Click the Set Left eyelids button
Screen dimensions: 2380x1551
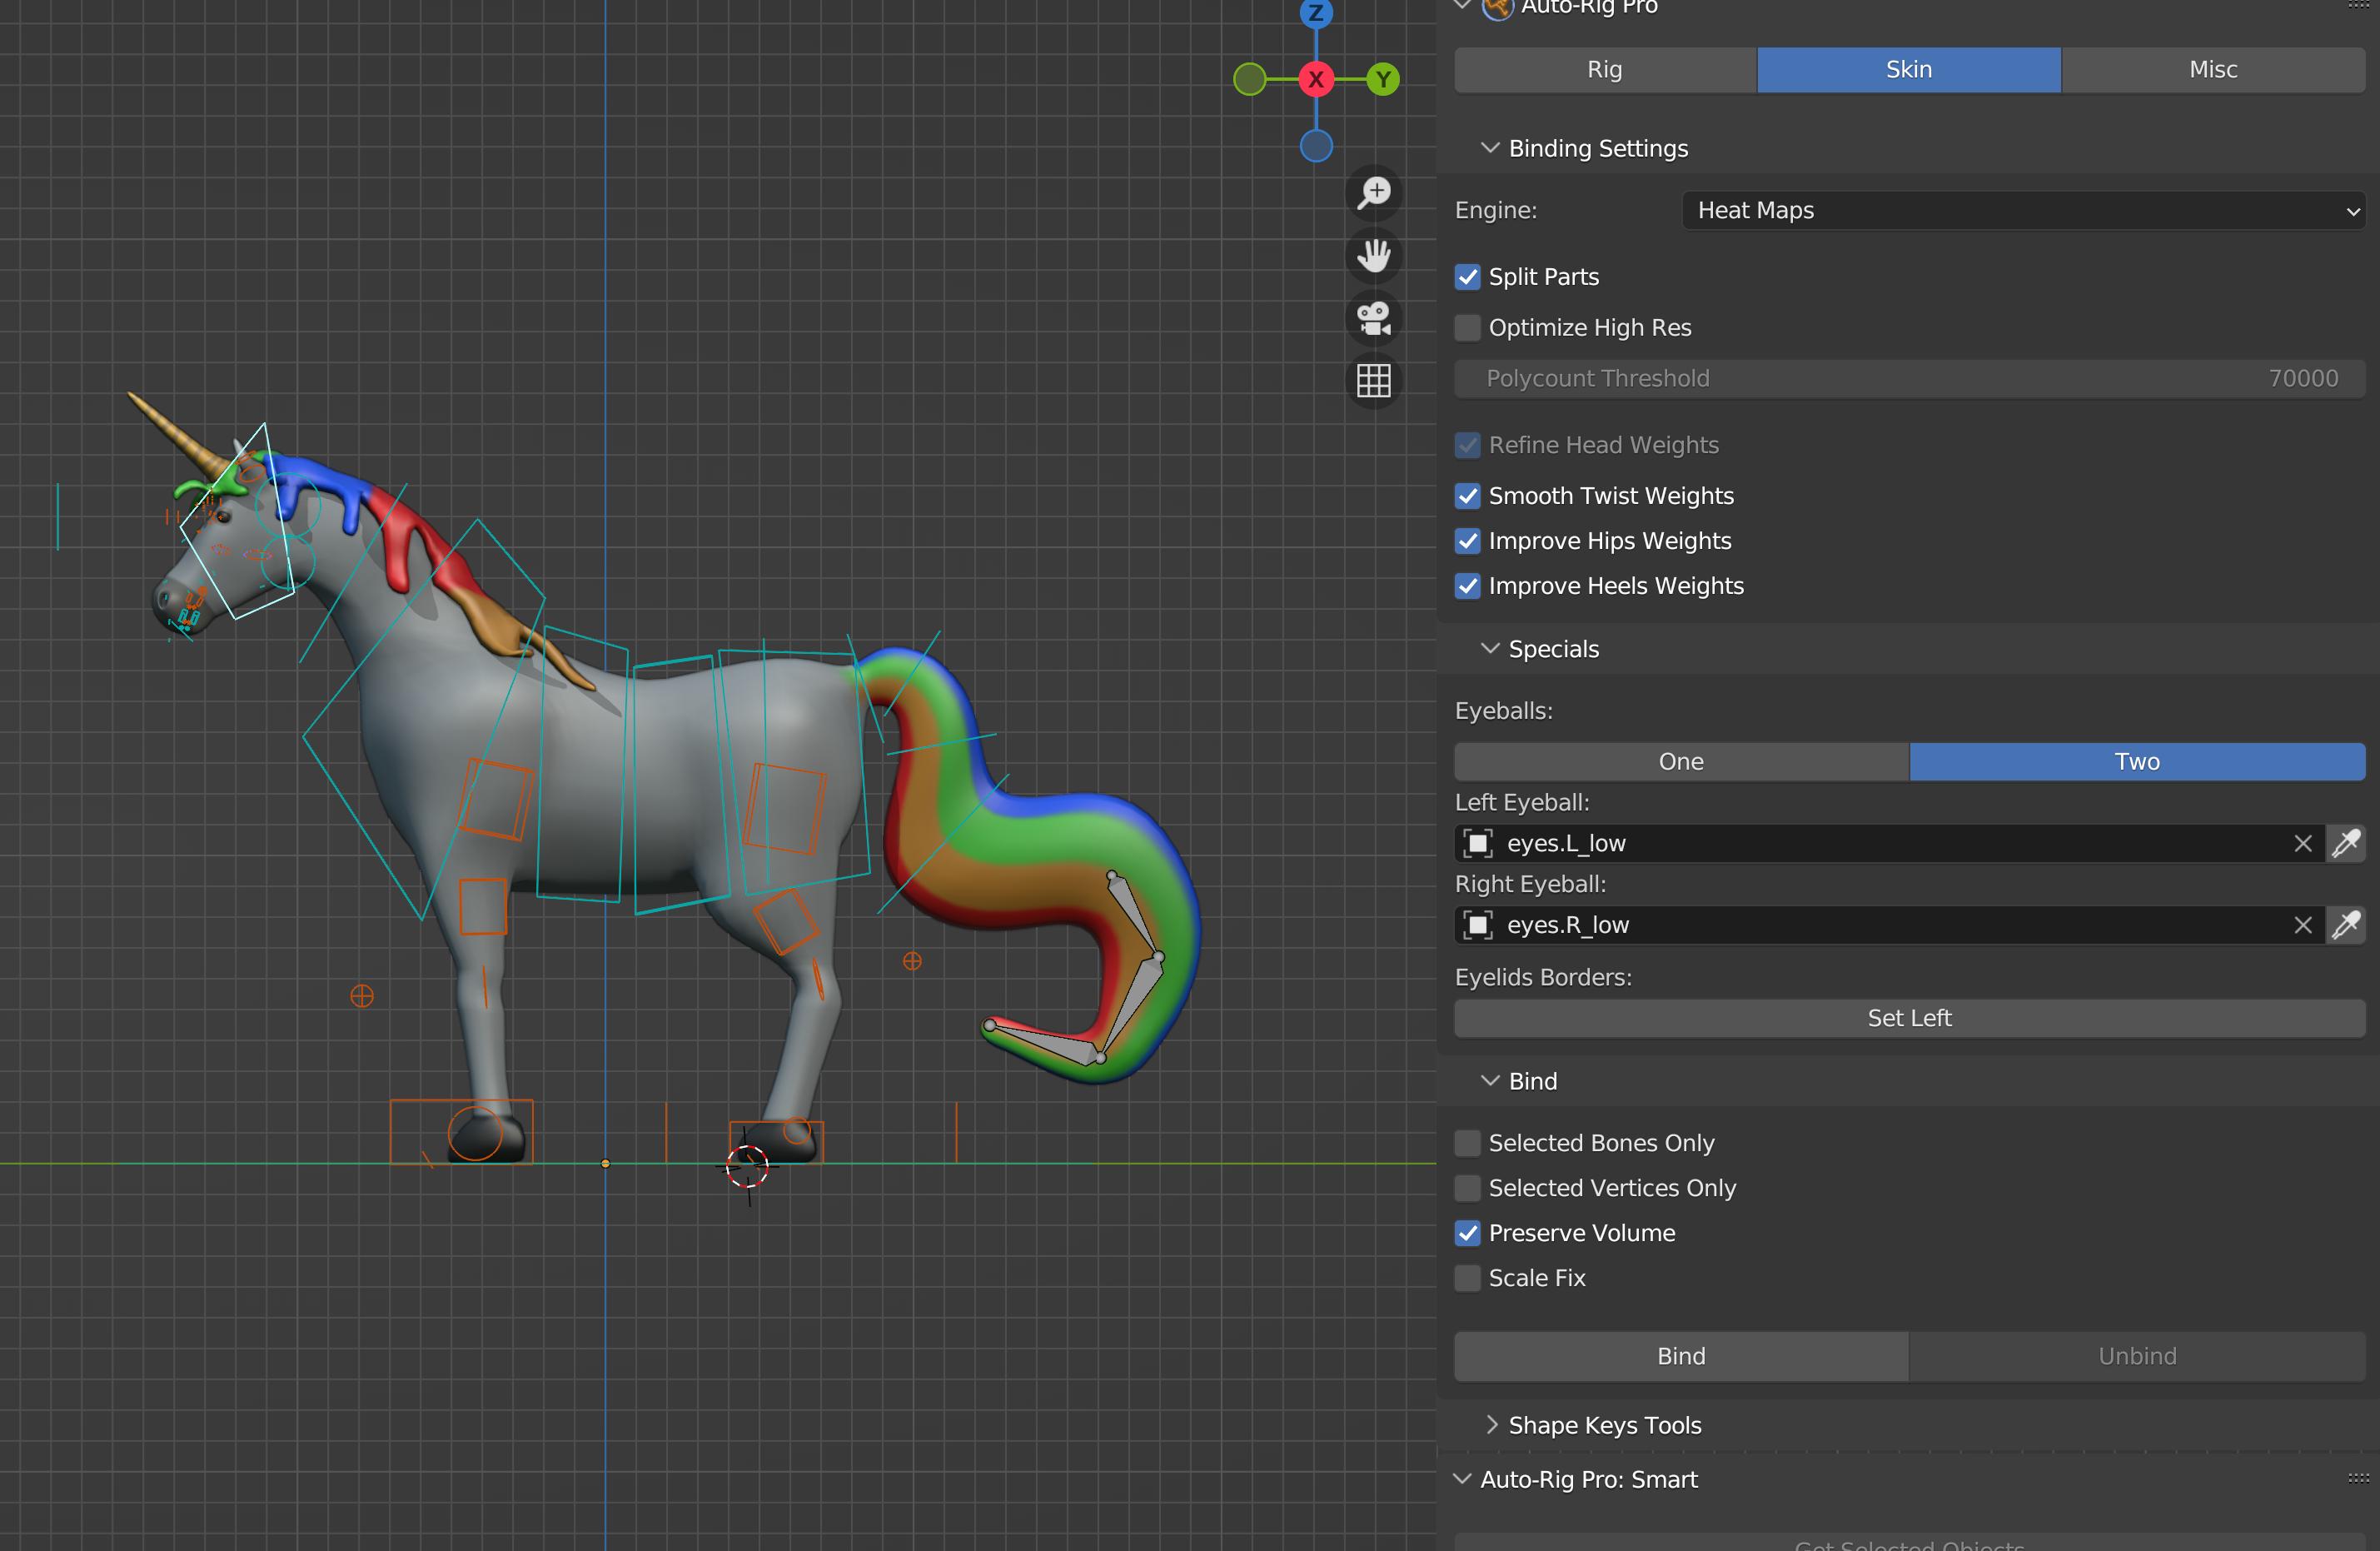point(1909,1018)
